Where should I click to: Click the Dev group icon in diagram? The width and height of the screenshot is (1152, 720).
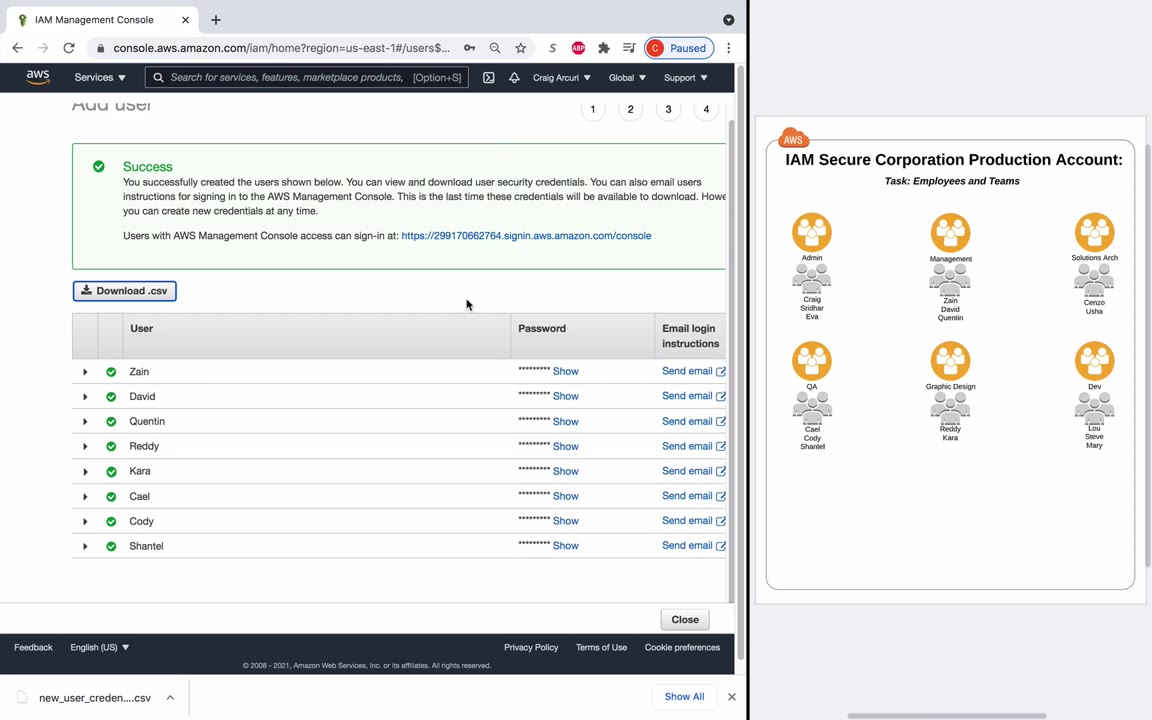pos(1094,361)
